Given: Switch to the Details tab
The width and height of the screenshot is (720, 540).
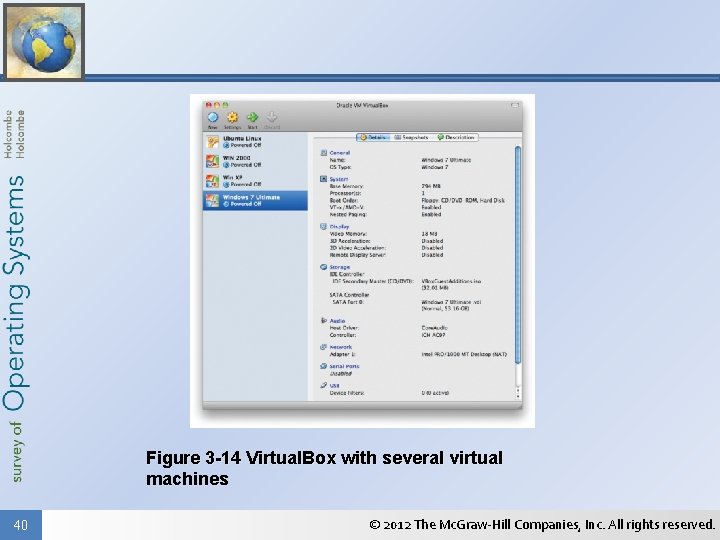Looking at the screenshot, I should coord(373,137).
